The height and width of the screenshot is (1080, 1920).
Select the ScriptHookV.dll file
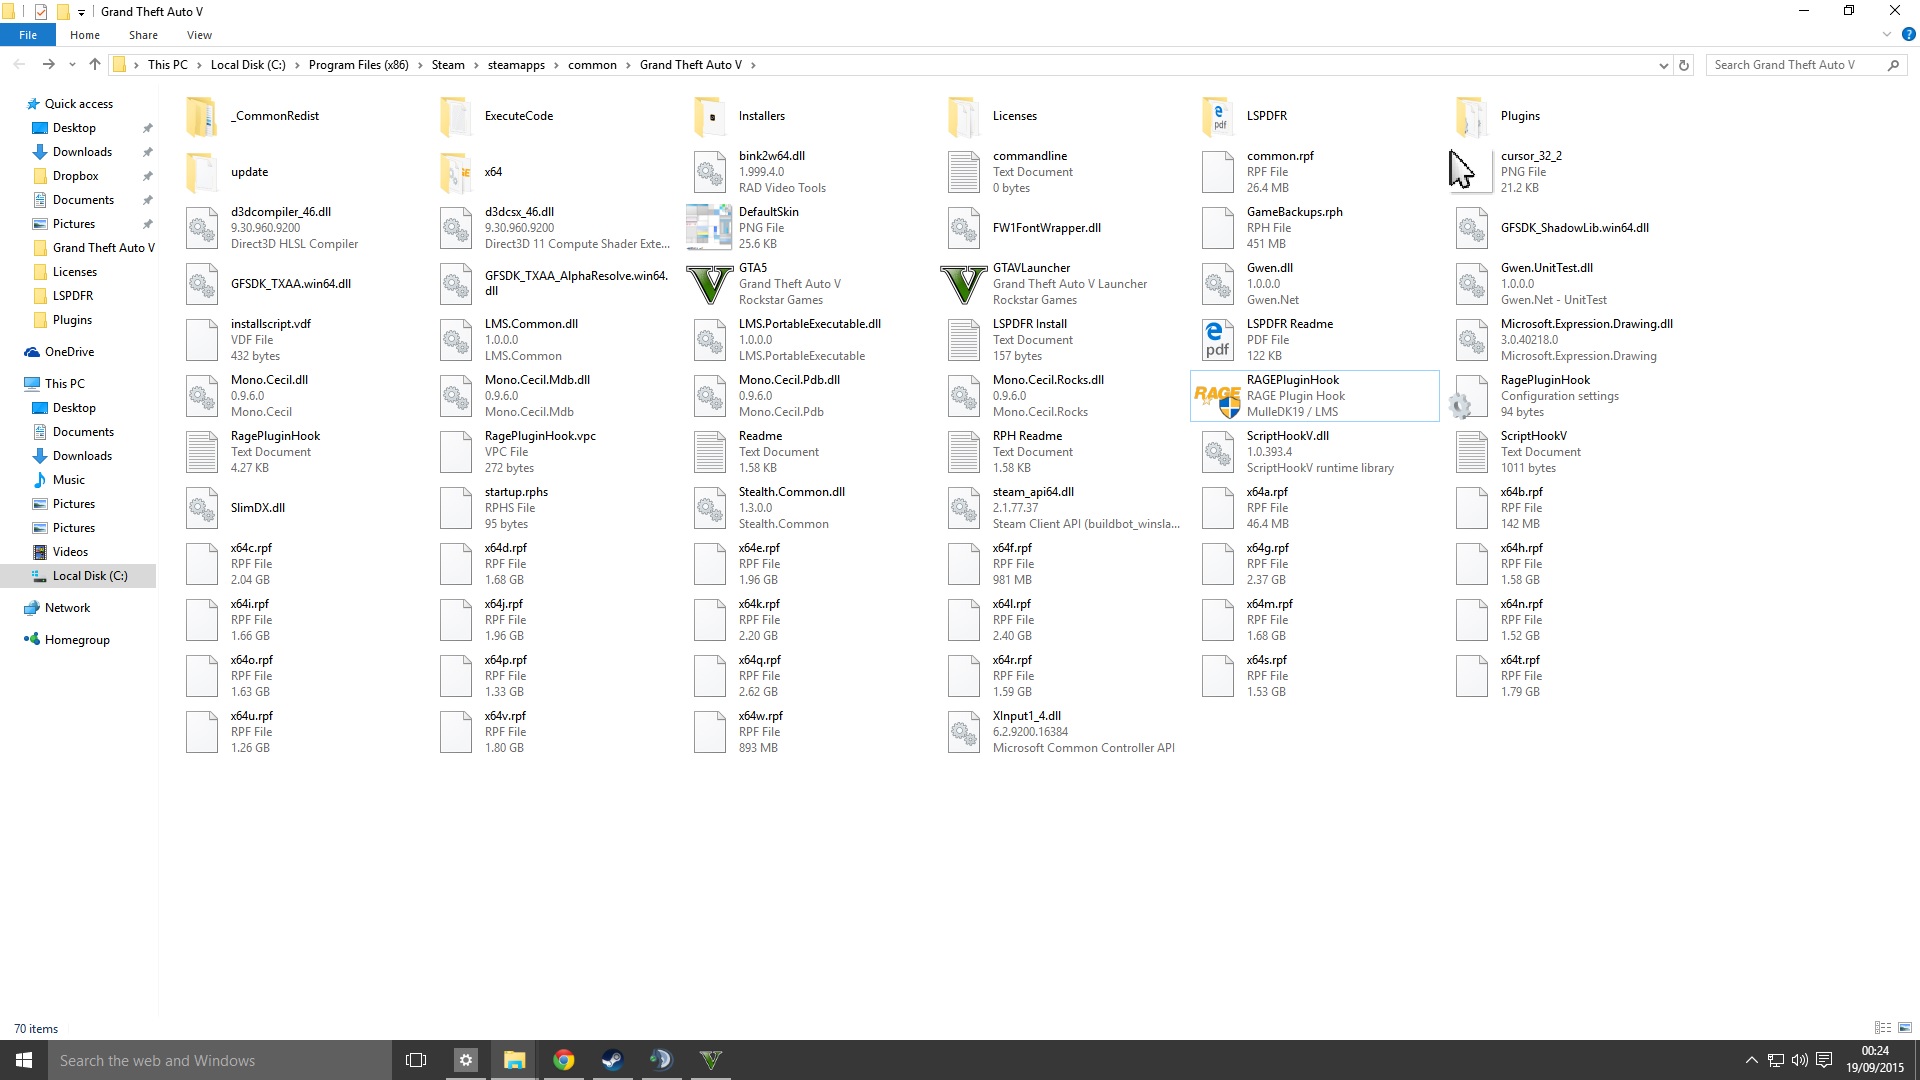tap(1287, 436)
